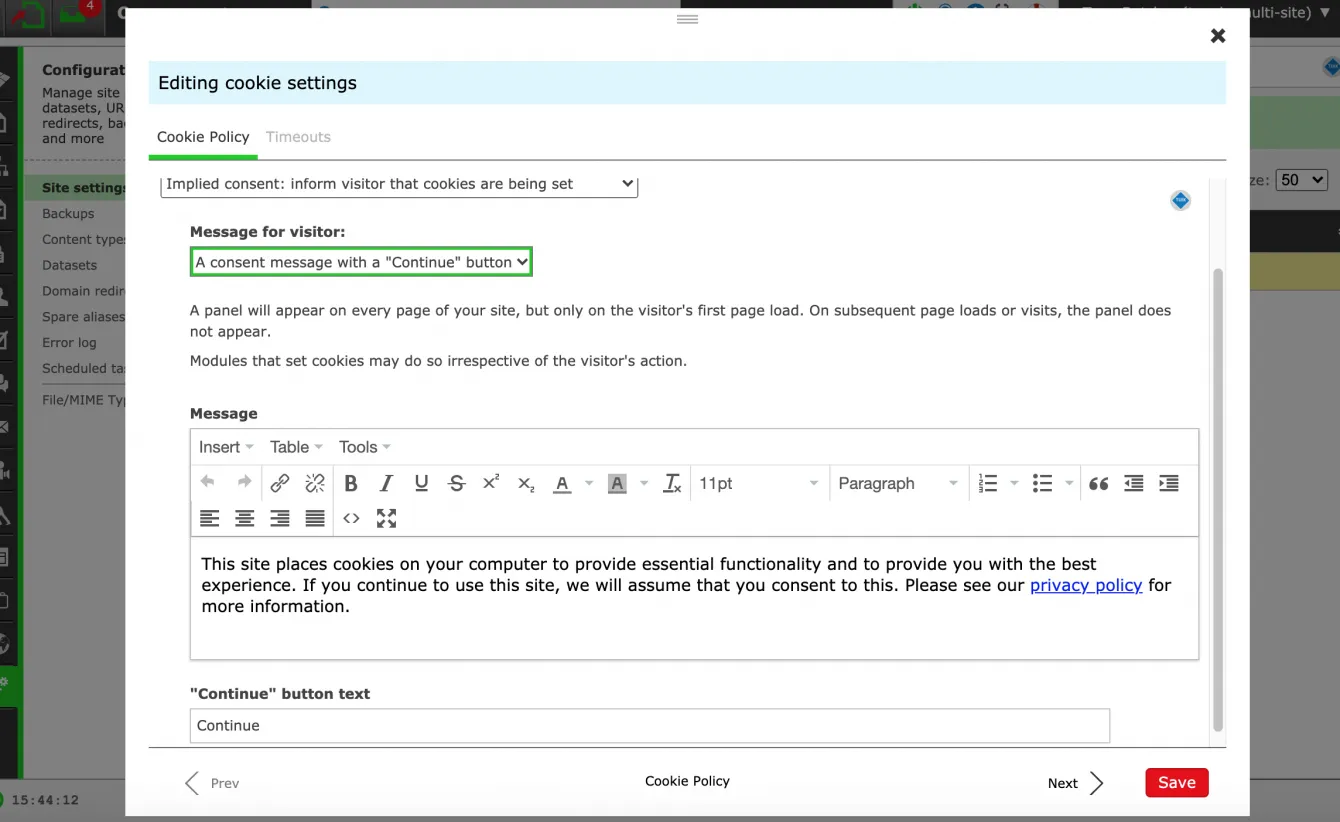1340x822 pixels.
Task: Open text color picker arrow
Action: (589, 483)
